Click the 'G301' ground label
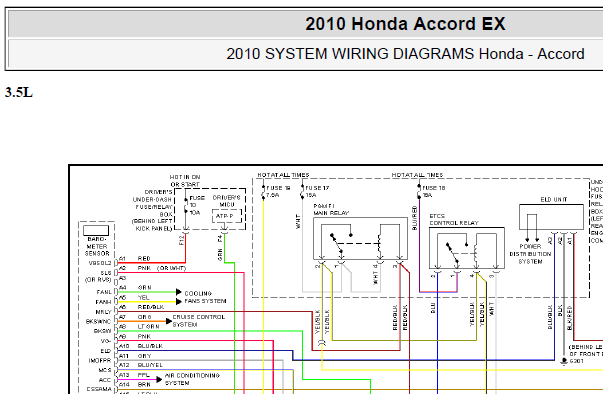The width and height of the screenshot is (603, 394). pos(576,361)
